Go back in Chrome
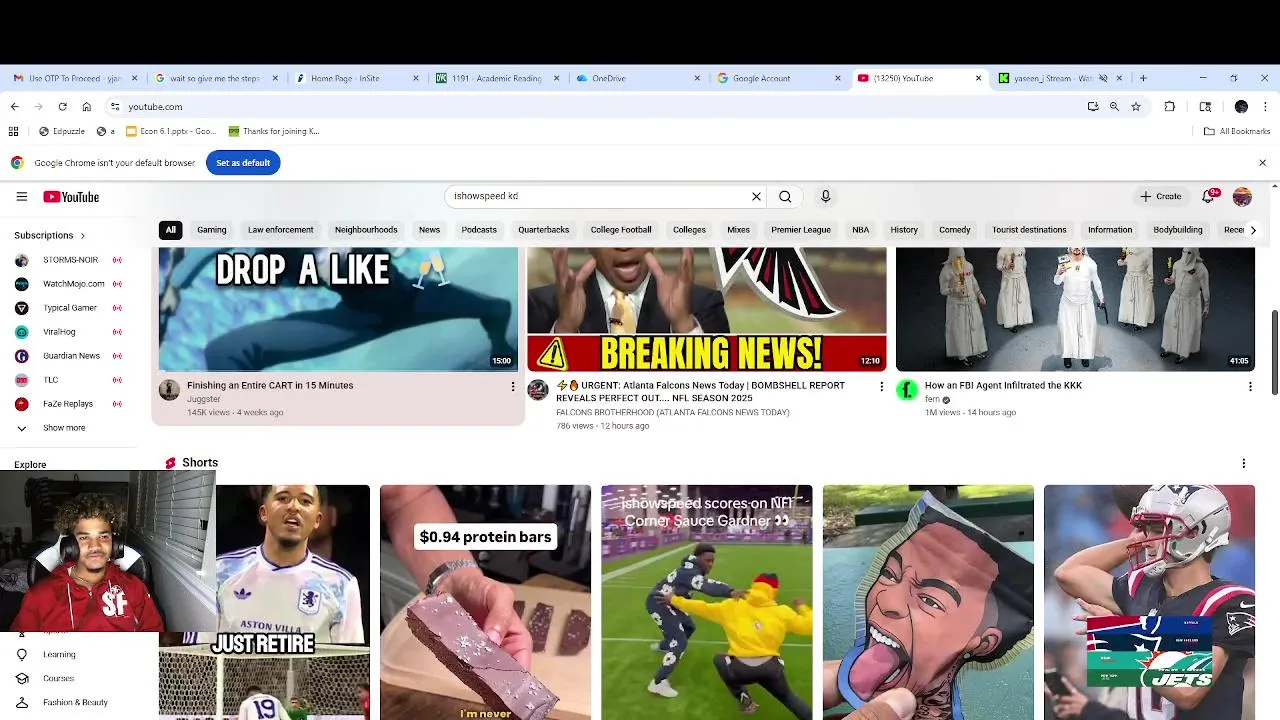This screenshot has height=720, width=1280. tap(14, 106)
